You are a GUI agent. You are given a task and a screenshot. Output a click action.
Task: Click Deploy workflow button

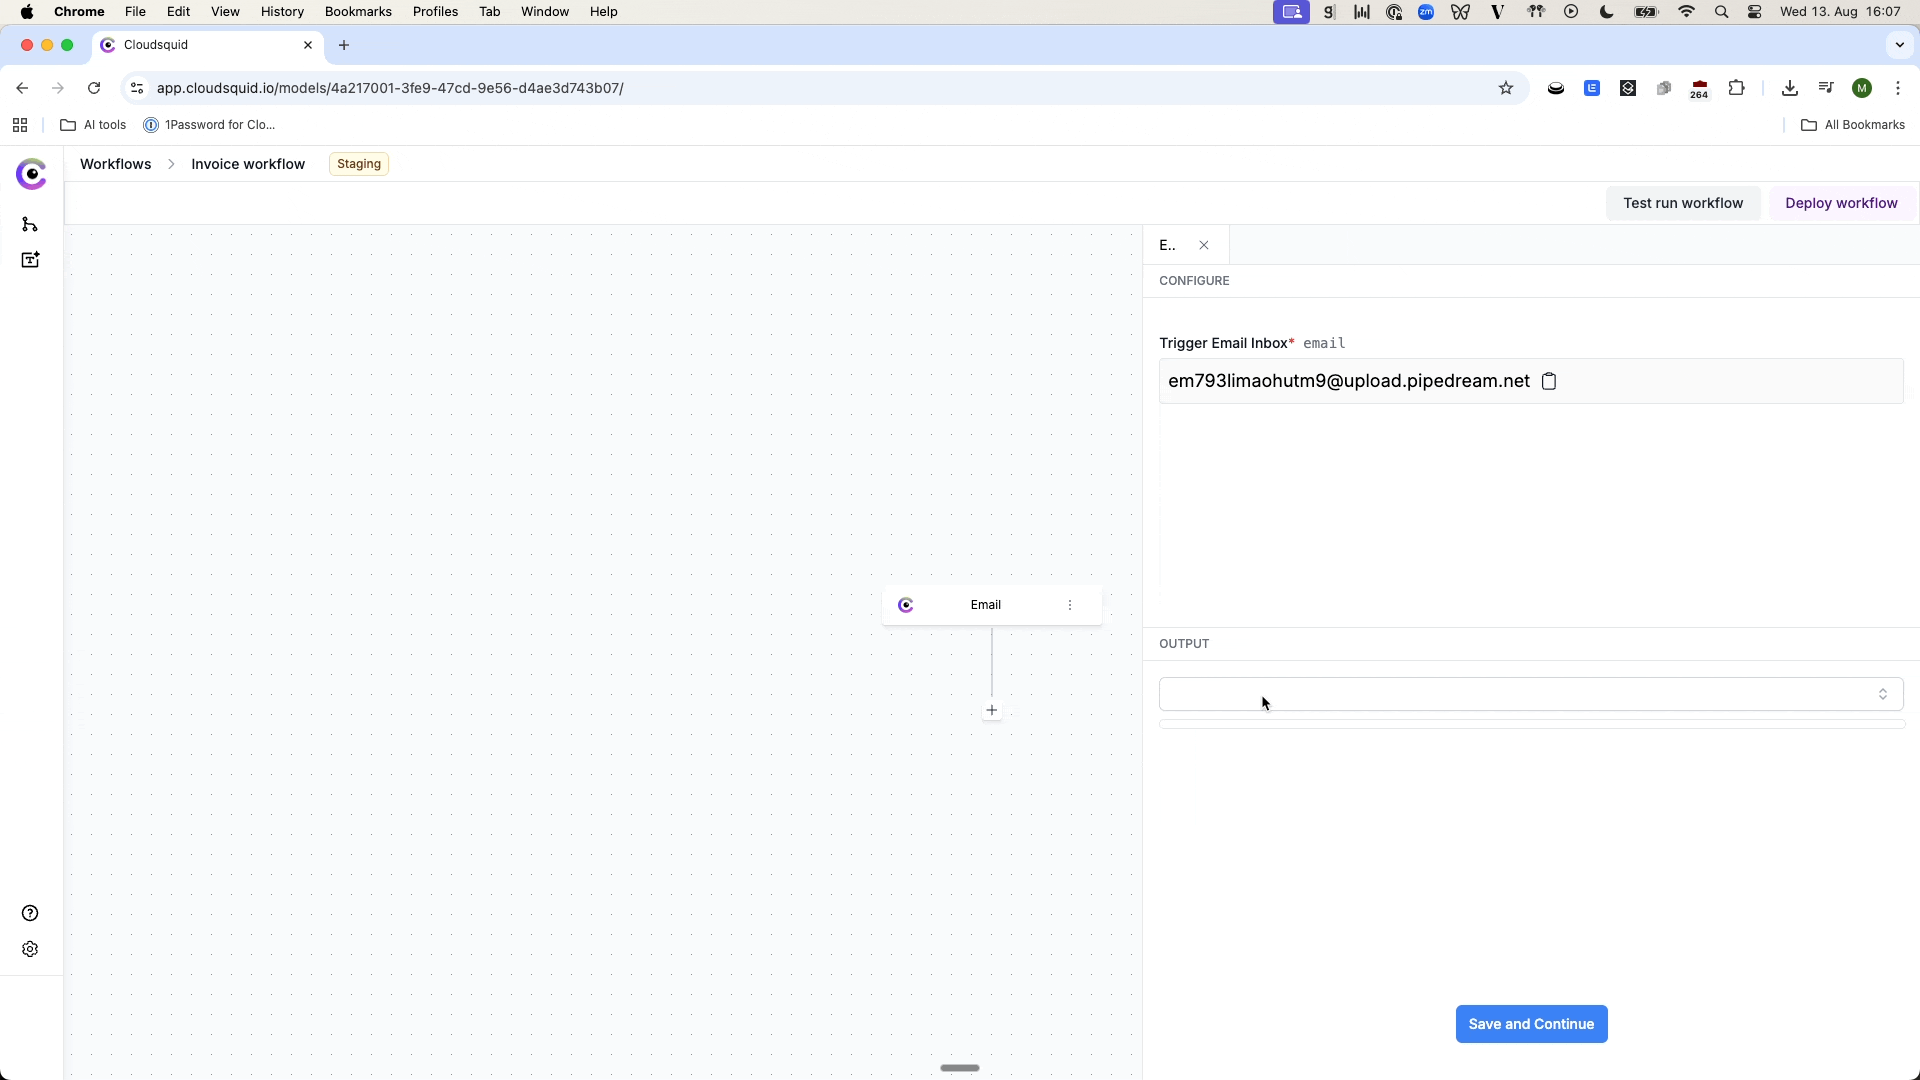click(1841, 203)
